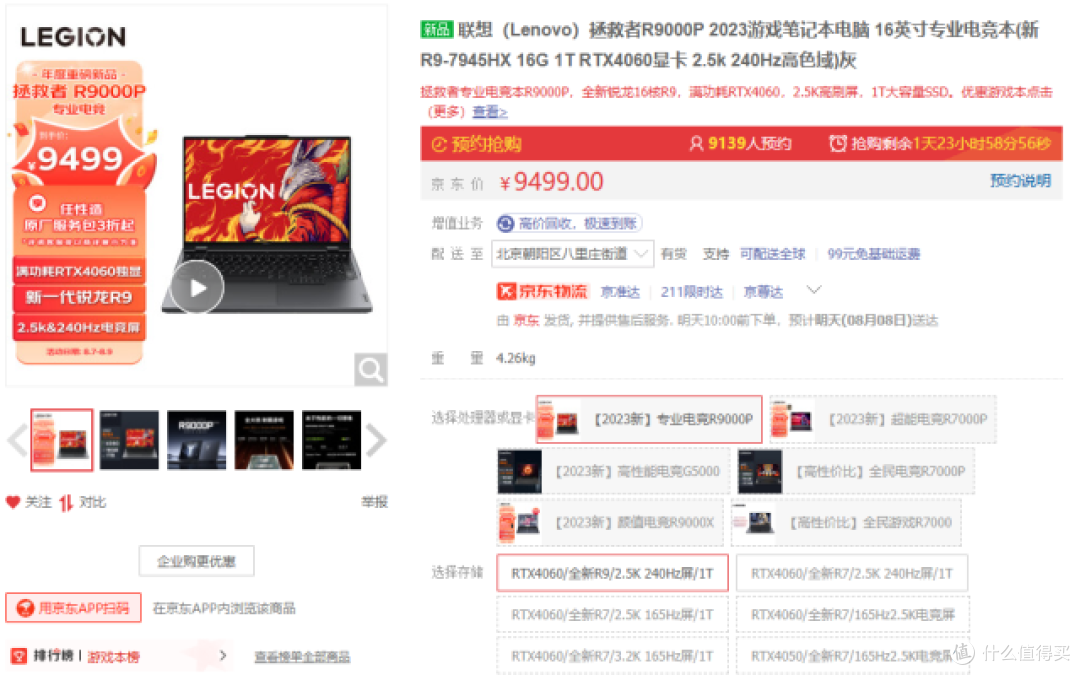1080x675 pixels.
Task: Select 【高性价比】全民游戏R7000 option
Action: tap(846, 523)
